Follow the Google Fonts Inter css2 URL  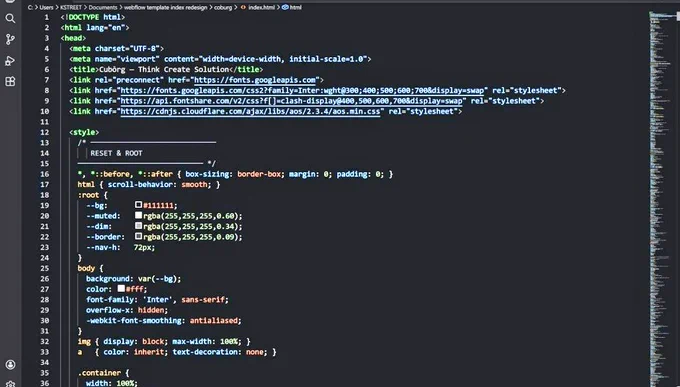[302, 90]
